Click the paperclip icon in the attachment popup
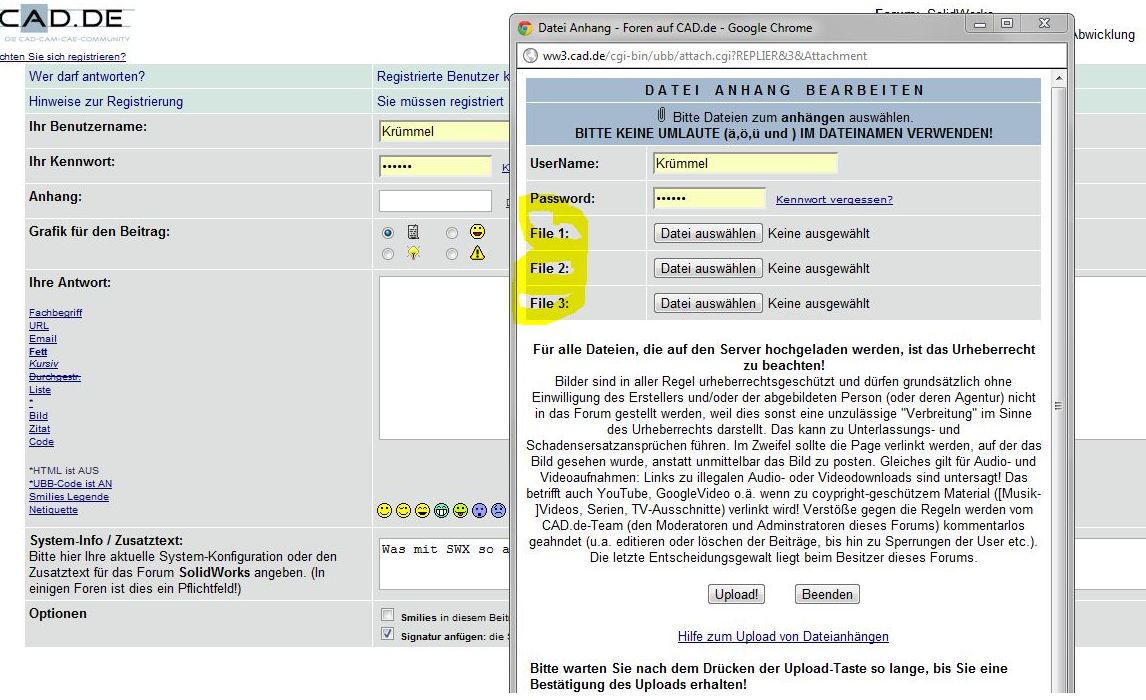This screenshot has width=1146, height=700. 661,115
